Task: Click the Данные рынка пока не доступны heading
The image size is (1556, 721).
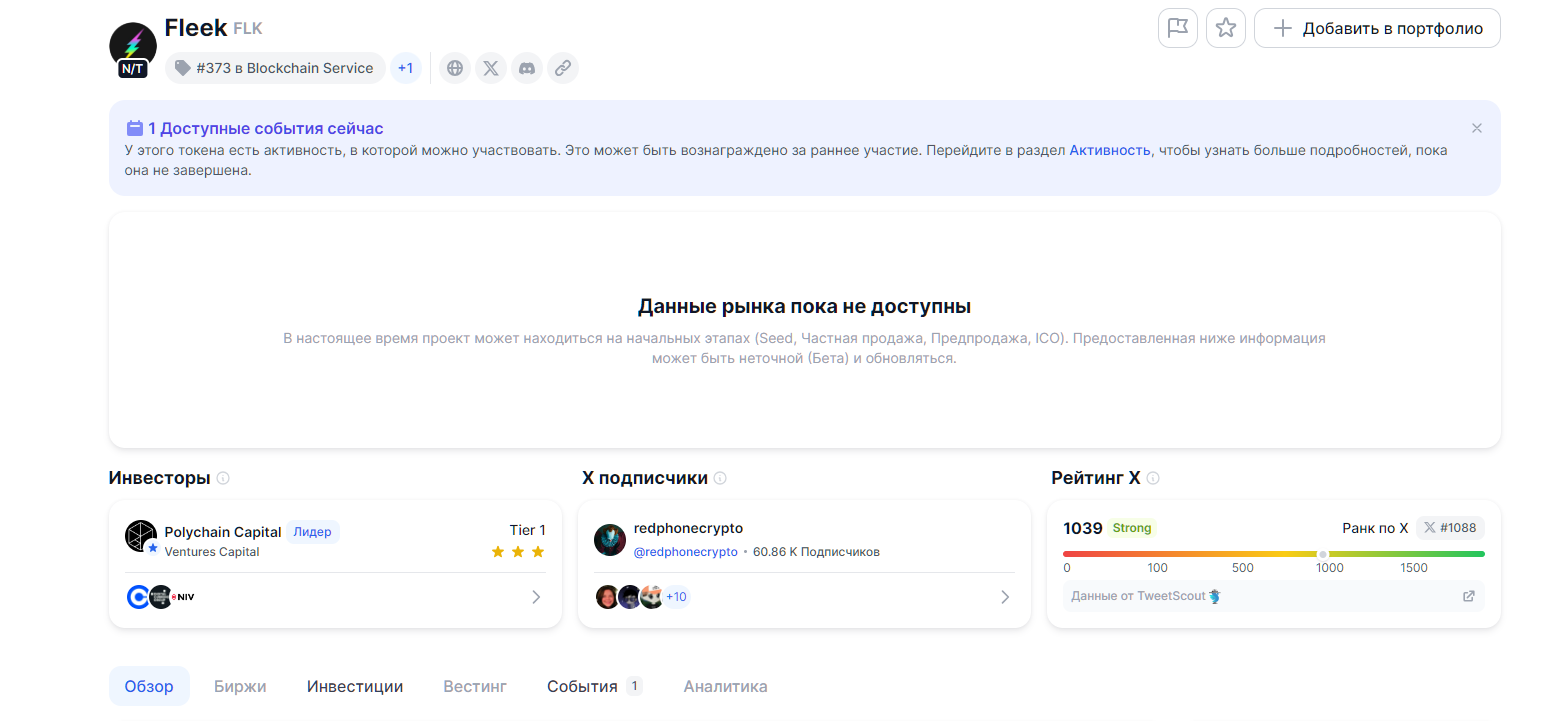Action: (x=805, y=306)
